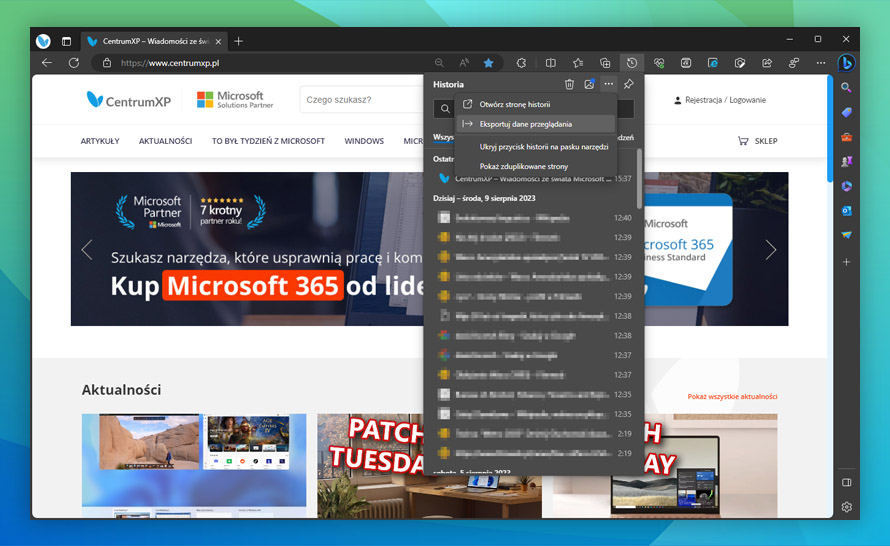The height and width of the screenshot is (546, 890).
Task: Open the Favorites list icon
Action: point(578,63)
